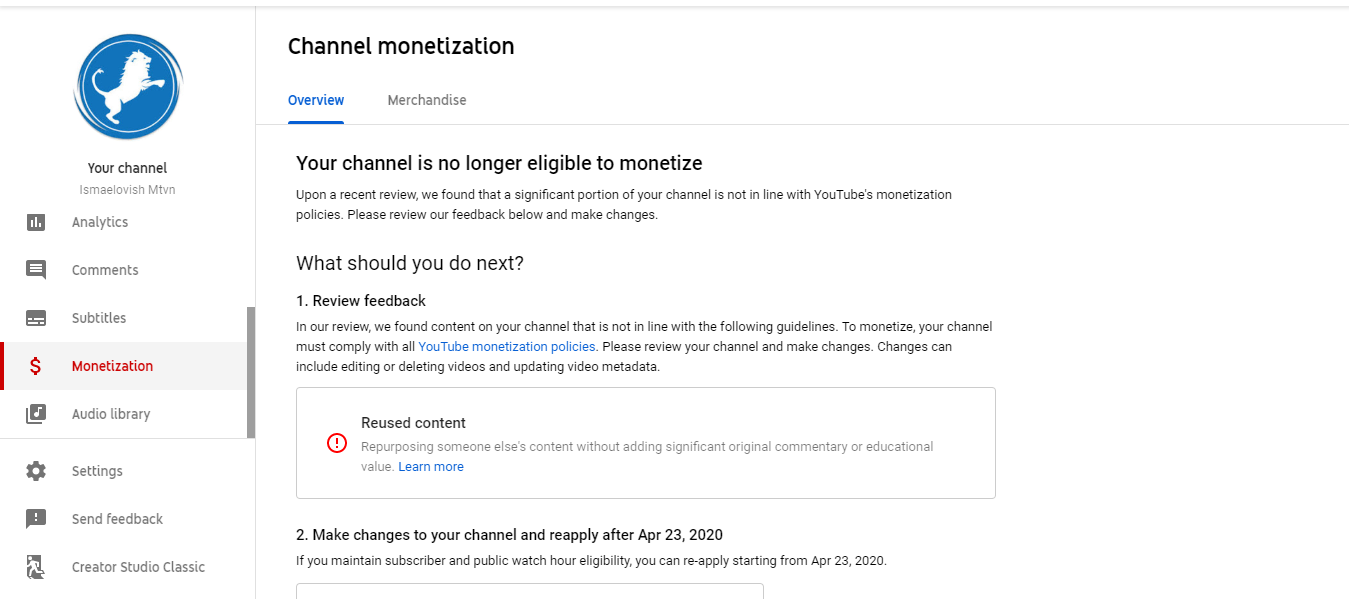Click the Analytics bar chart icon
Image resolution: width=1349 pixels, height=599 pixels.
coord(36,222)
